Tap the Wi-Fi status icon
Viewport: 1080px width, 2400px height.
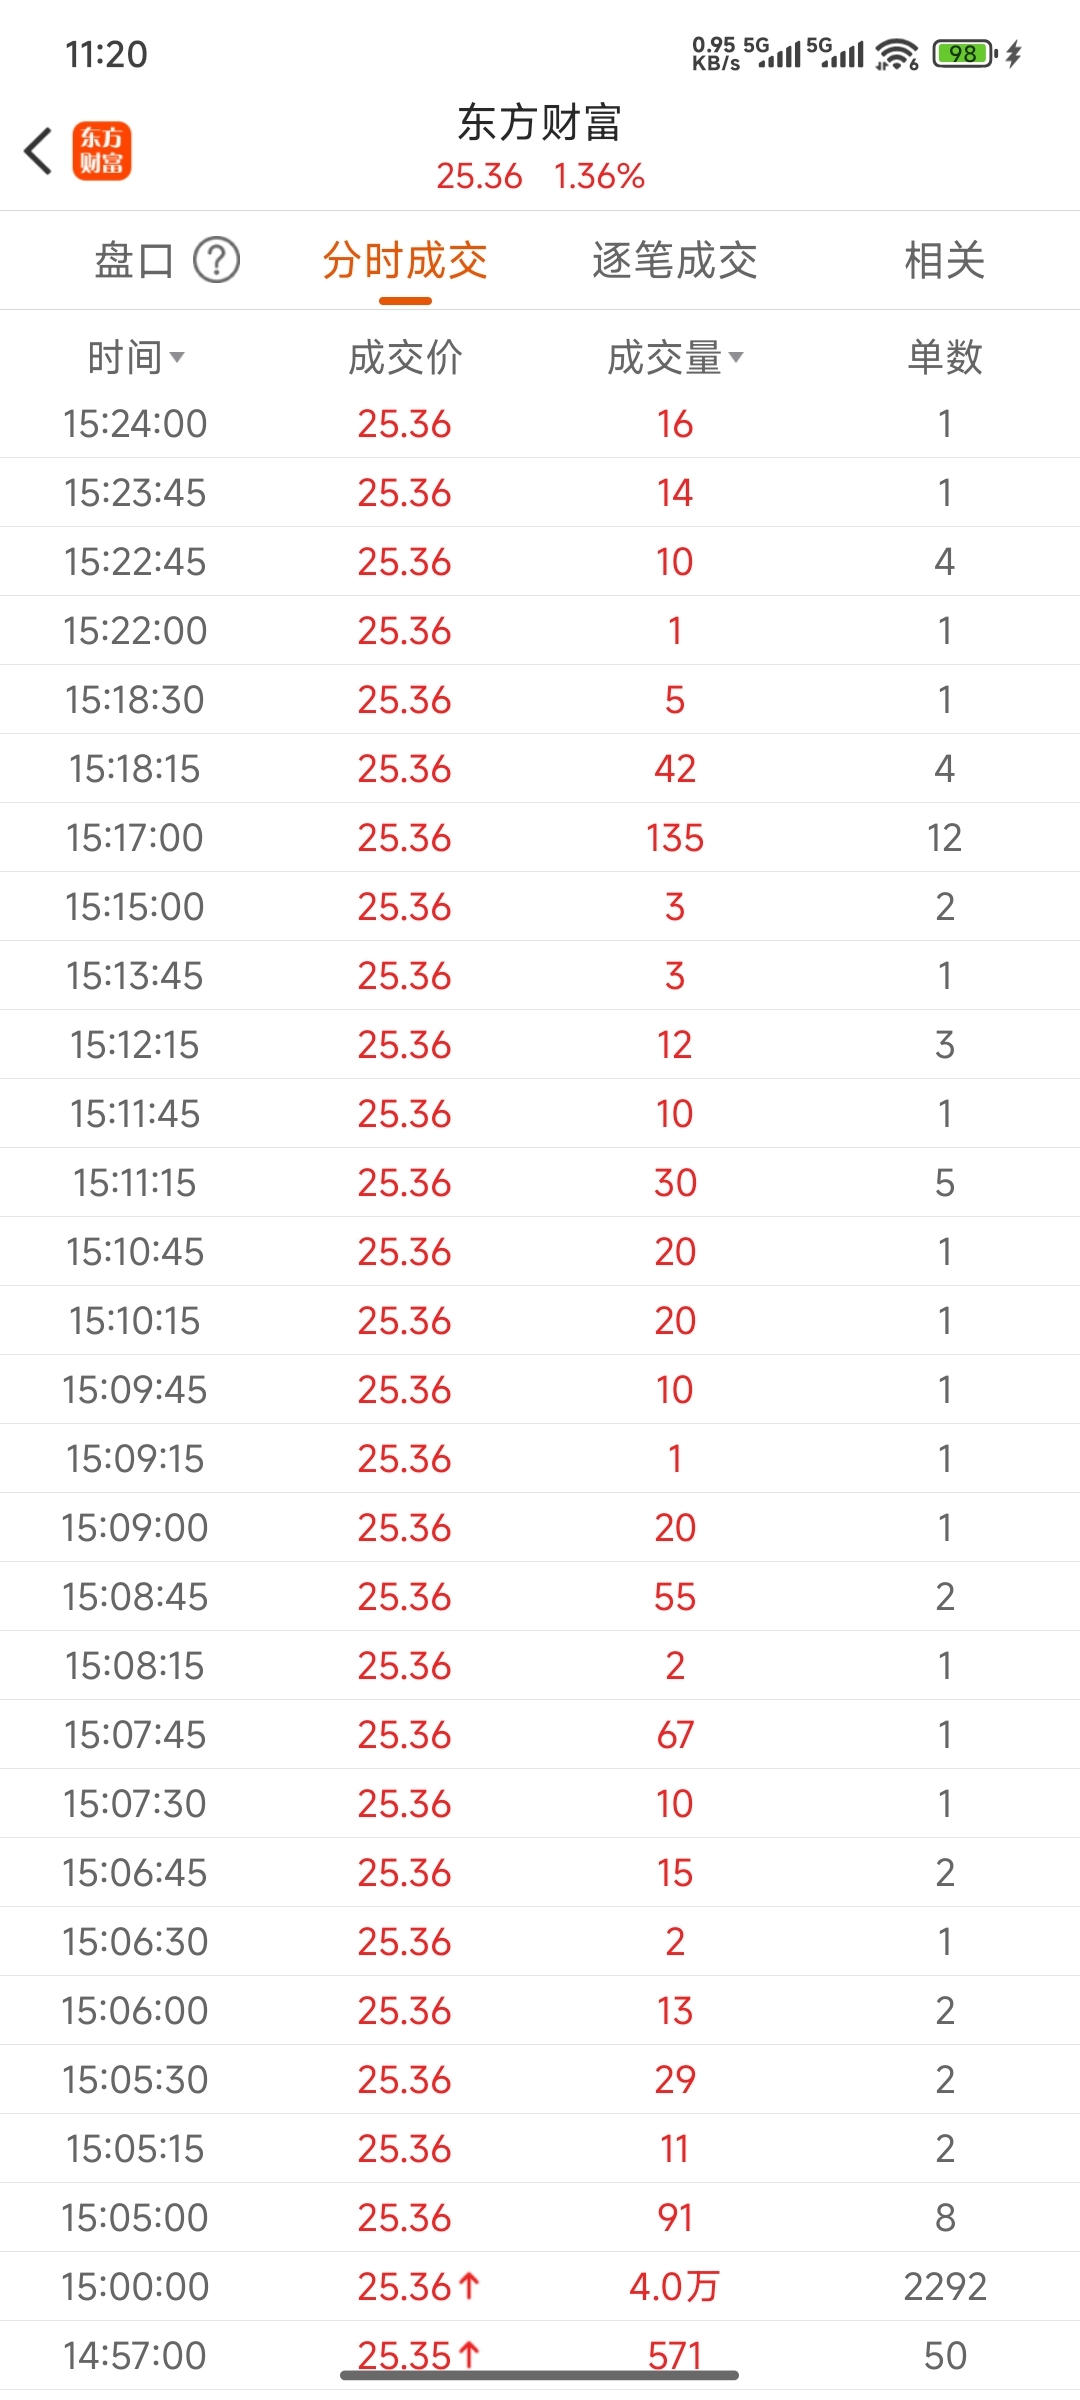pos(896,54)
